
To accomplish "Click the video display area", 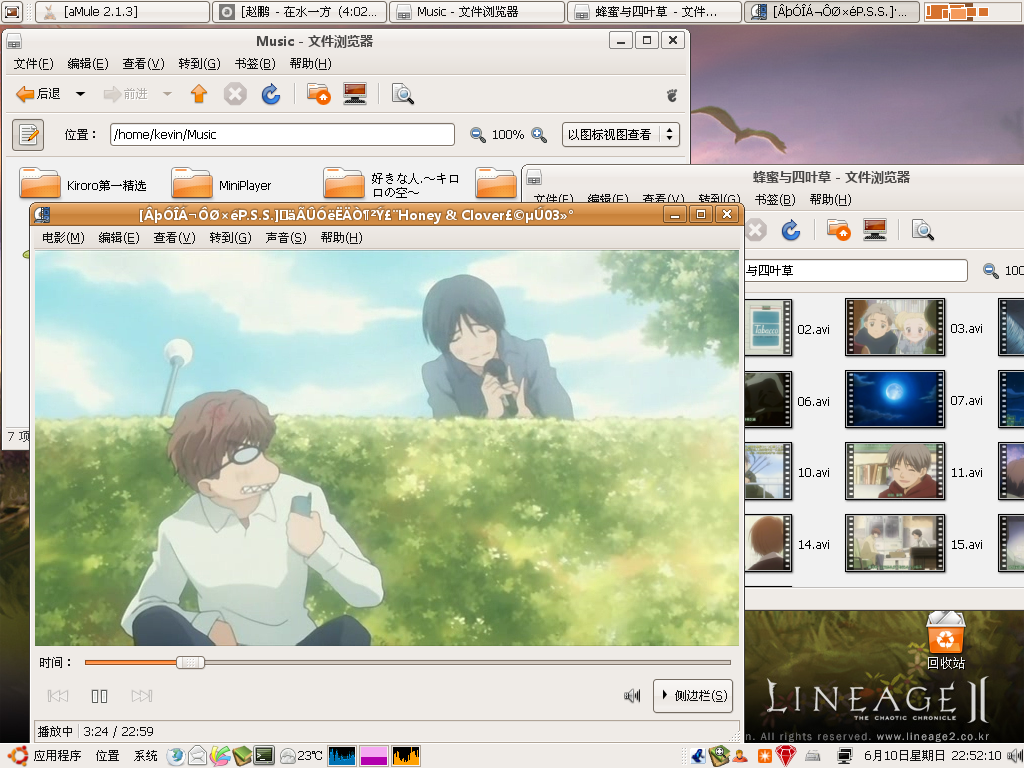I will [387, 448].
